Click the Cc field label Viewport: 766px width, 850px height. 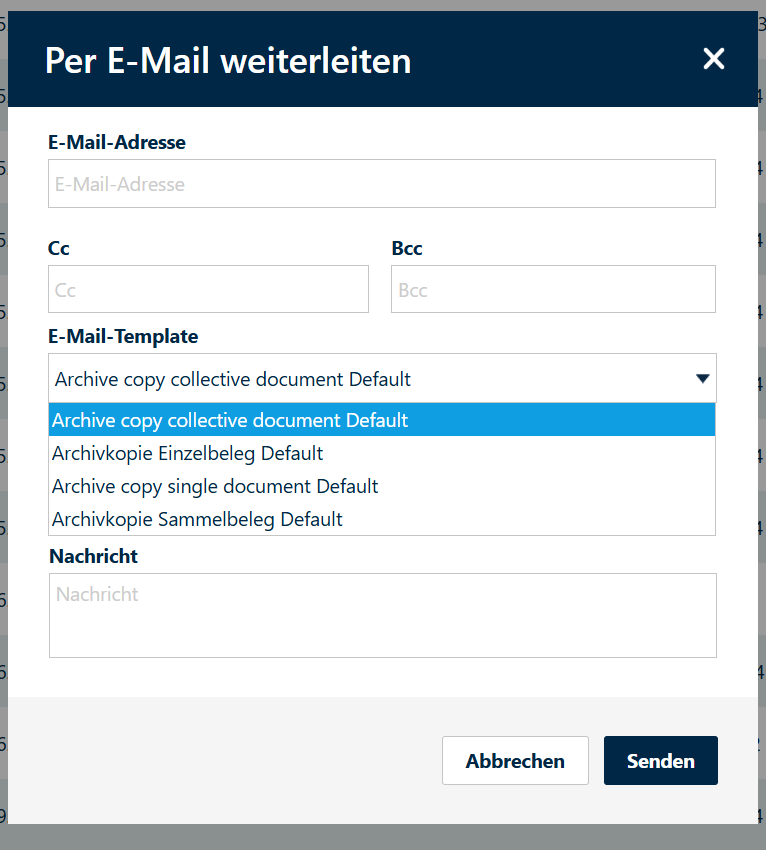[x=58, y=248]
